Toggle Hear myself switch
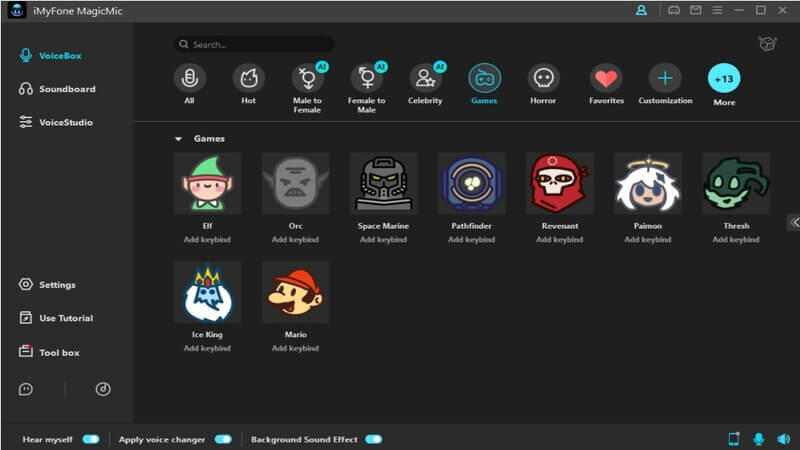Image resolution: width=800 pixels, height=450 pixels. [91, 439]
